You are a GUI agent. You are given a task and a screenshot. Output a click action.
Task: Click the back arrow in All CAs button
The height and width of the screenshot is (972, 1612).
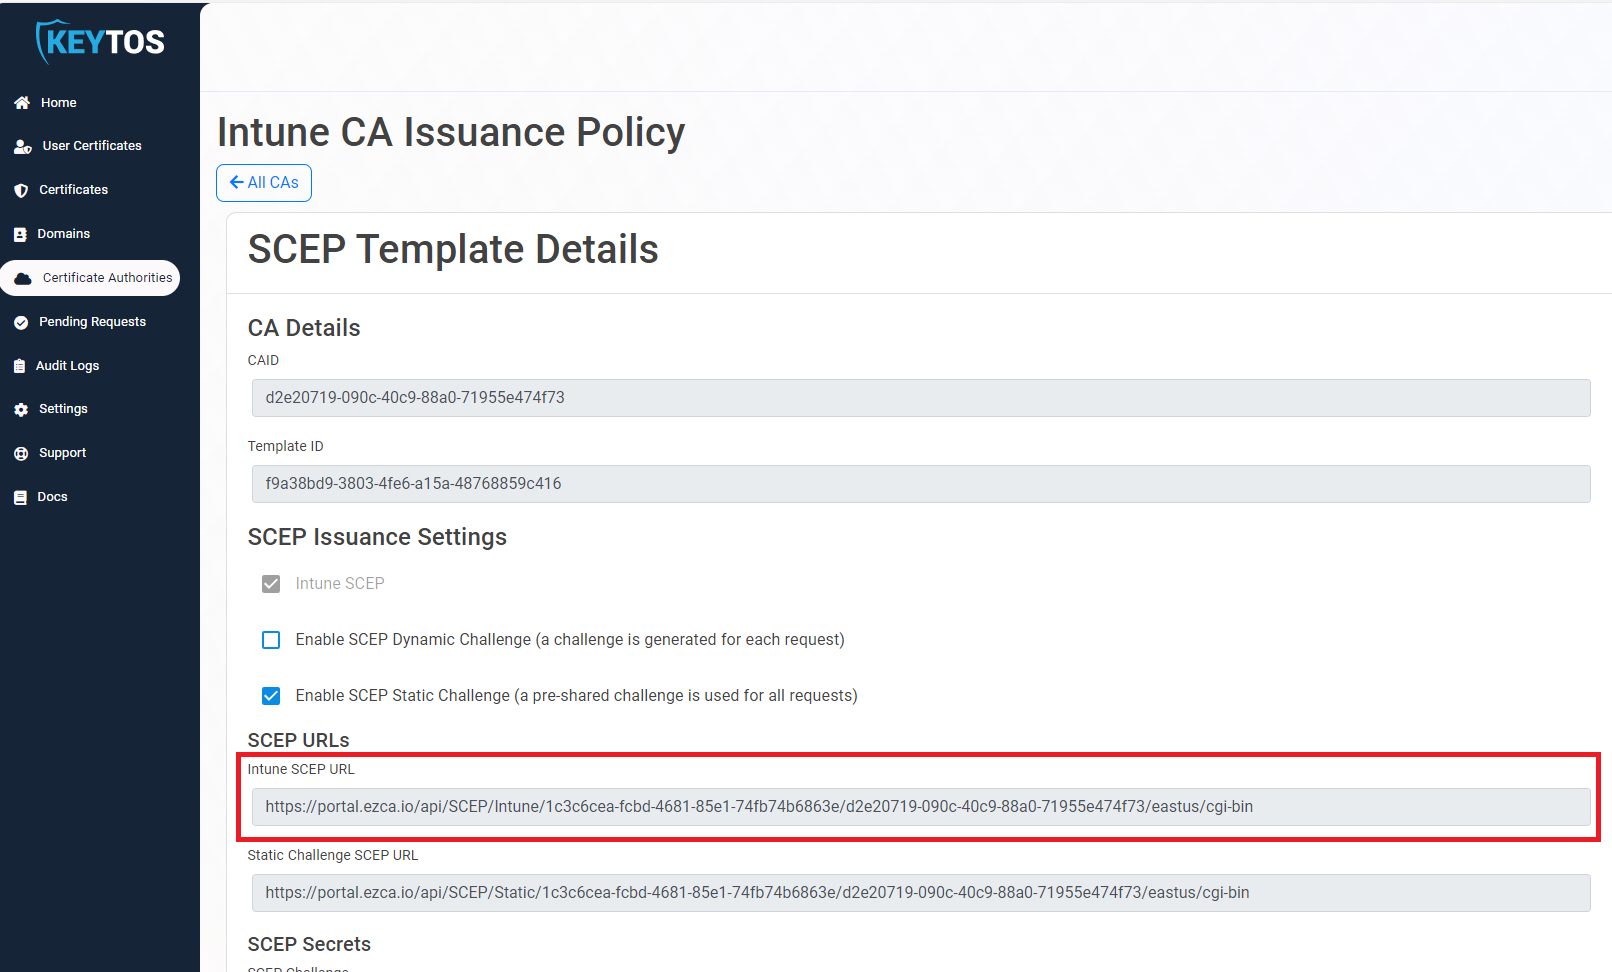tap(237, 182)
